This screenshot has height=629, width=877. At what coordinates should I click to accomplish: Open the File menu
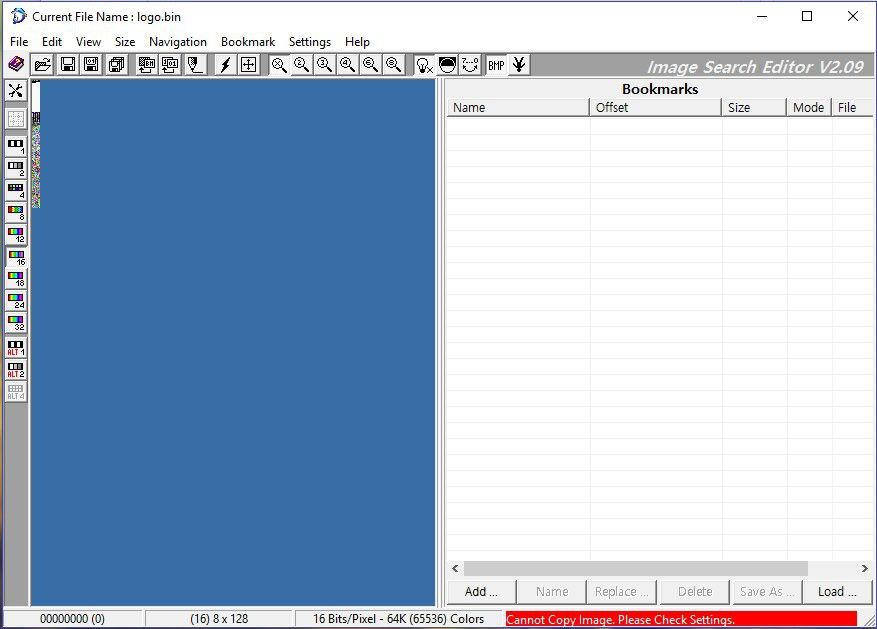(19, 42)
